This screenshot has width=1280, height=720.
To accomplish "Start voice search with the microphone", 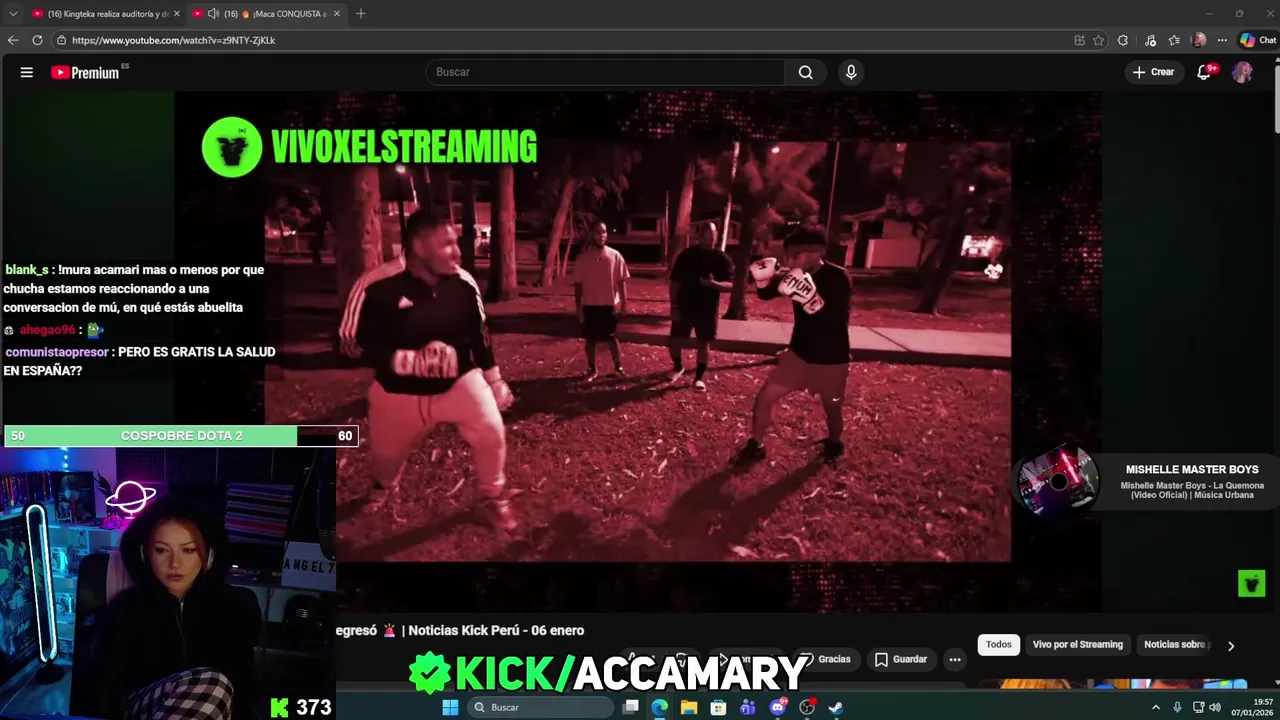I will click(851, 72).
